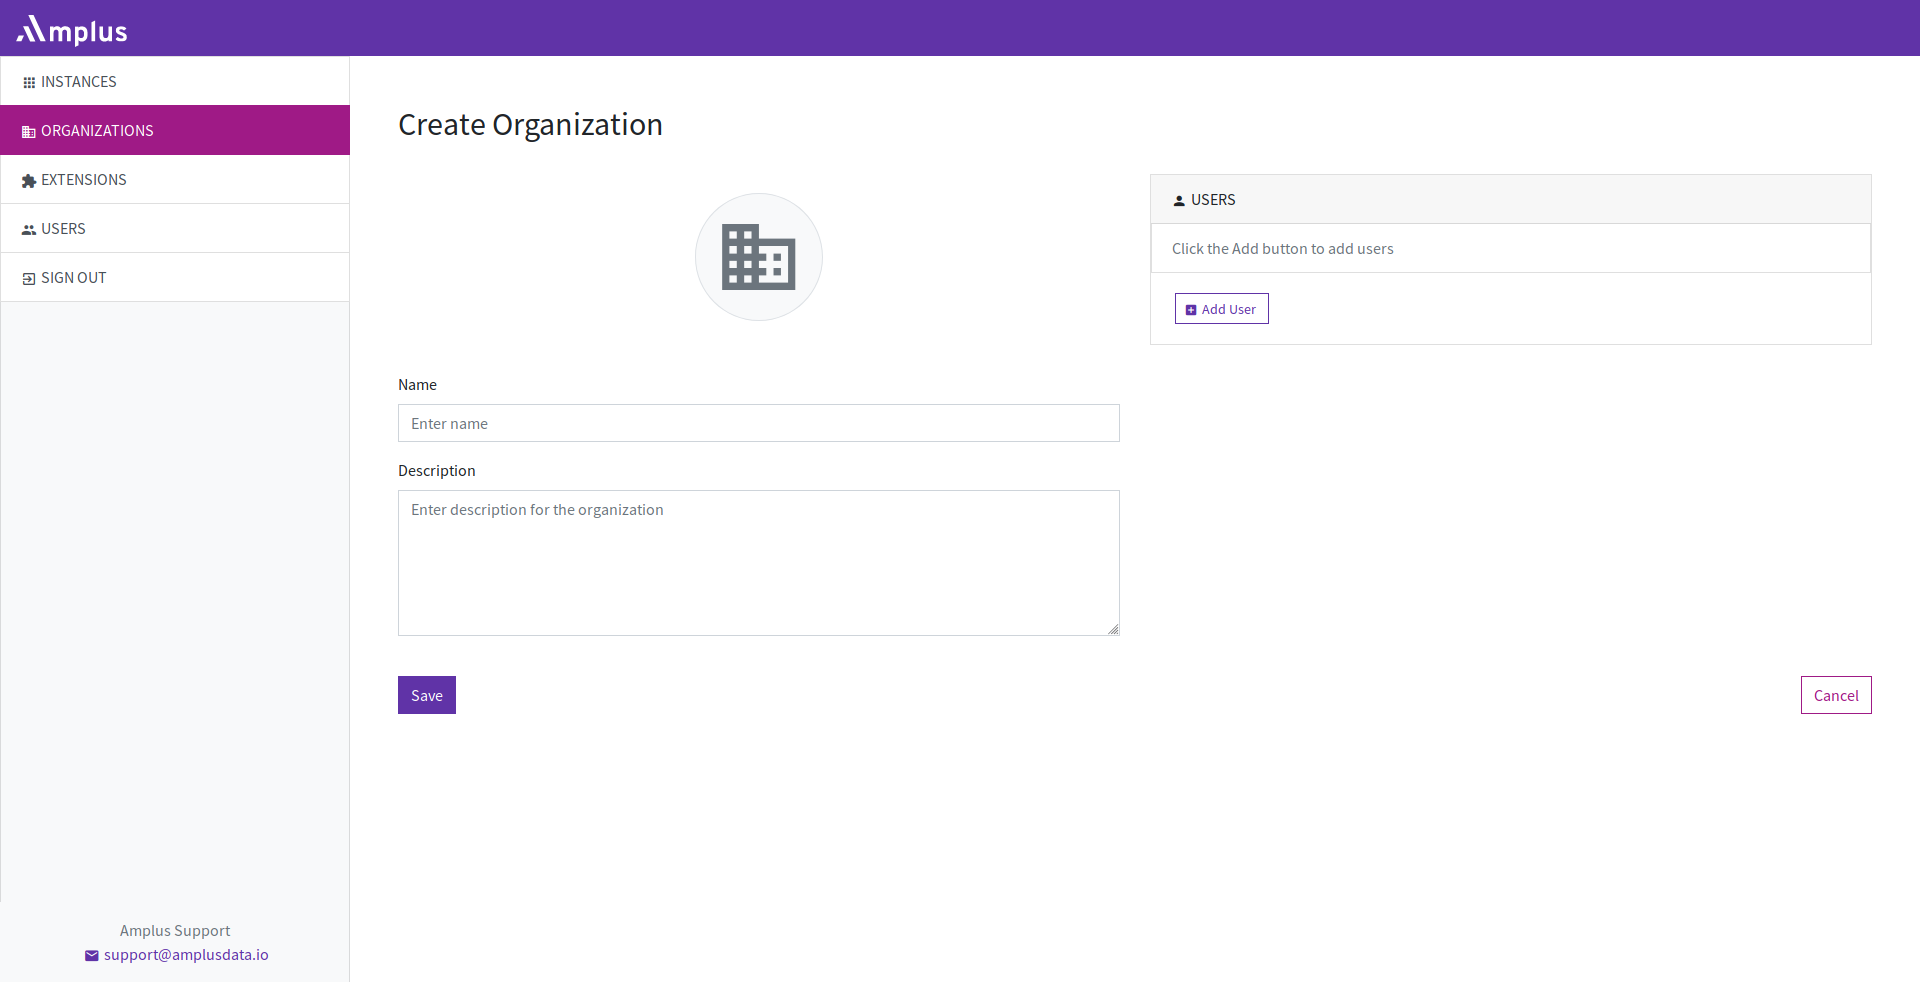This screenshot has width=1920, height=982.
Task: Click the puzzle piece icon beside EXTENSIONS
Action: [x=29, y=181]
